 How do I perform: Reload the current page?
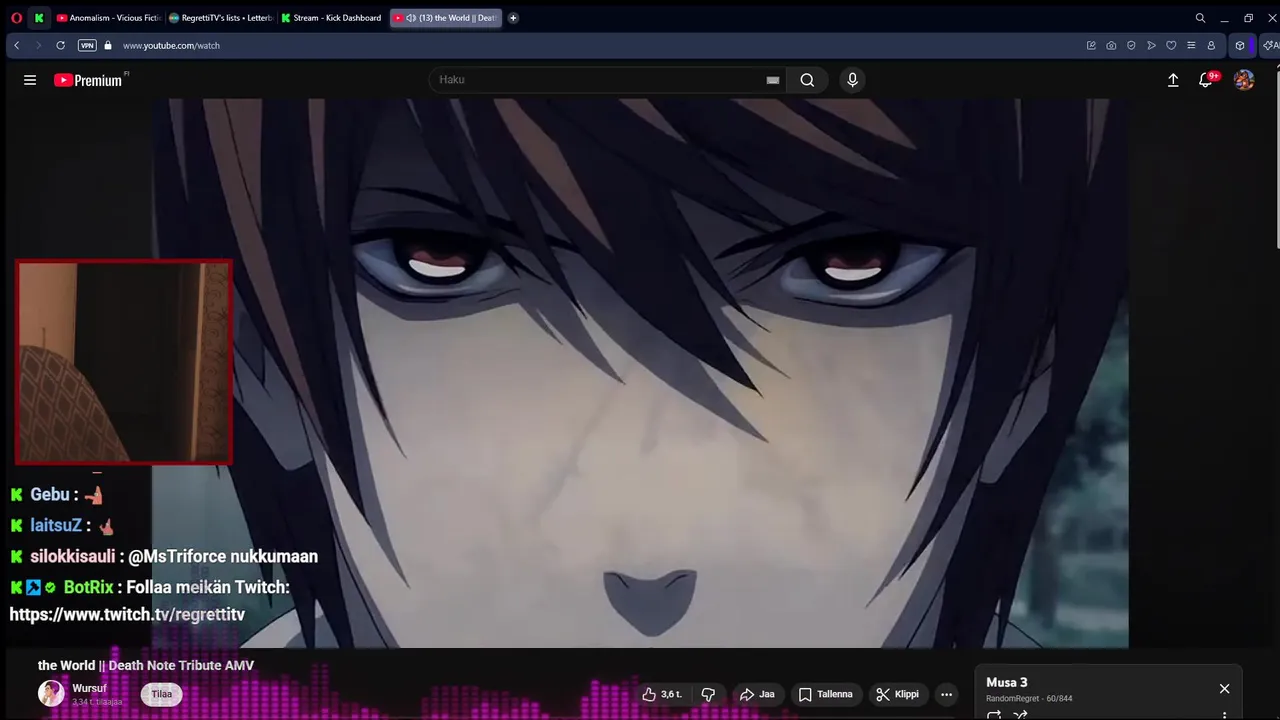click(60, 45)
